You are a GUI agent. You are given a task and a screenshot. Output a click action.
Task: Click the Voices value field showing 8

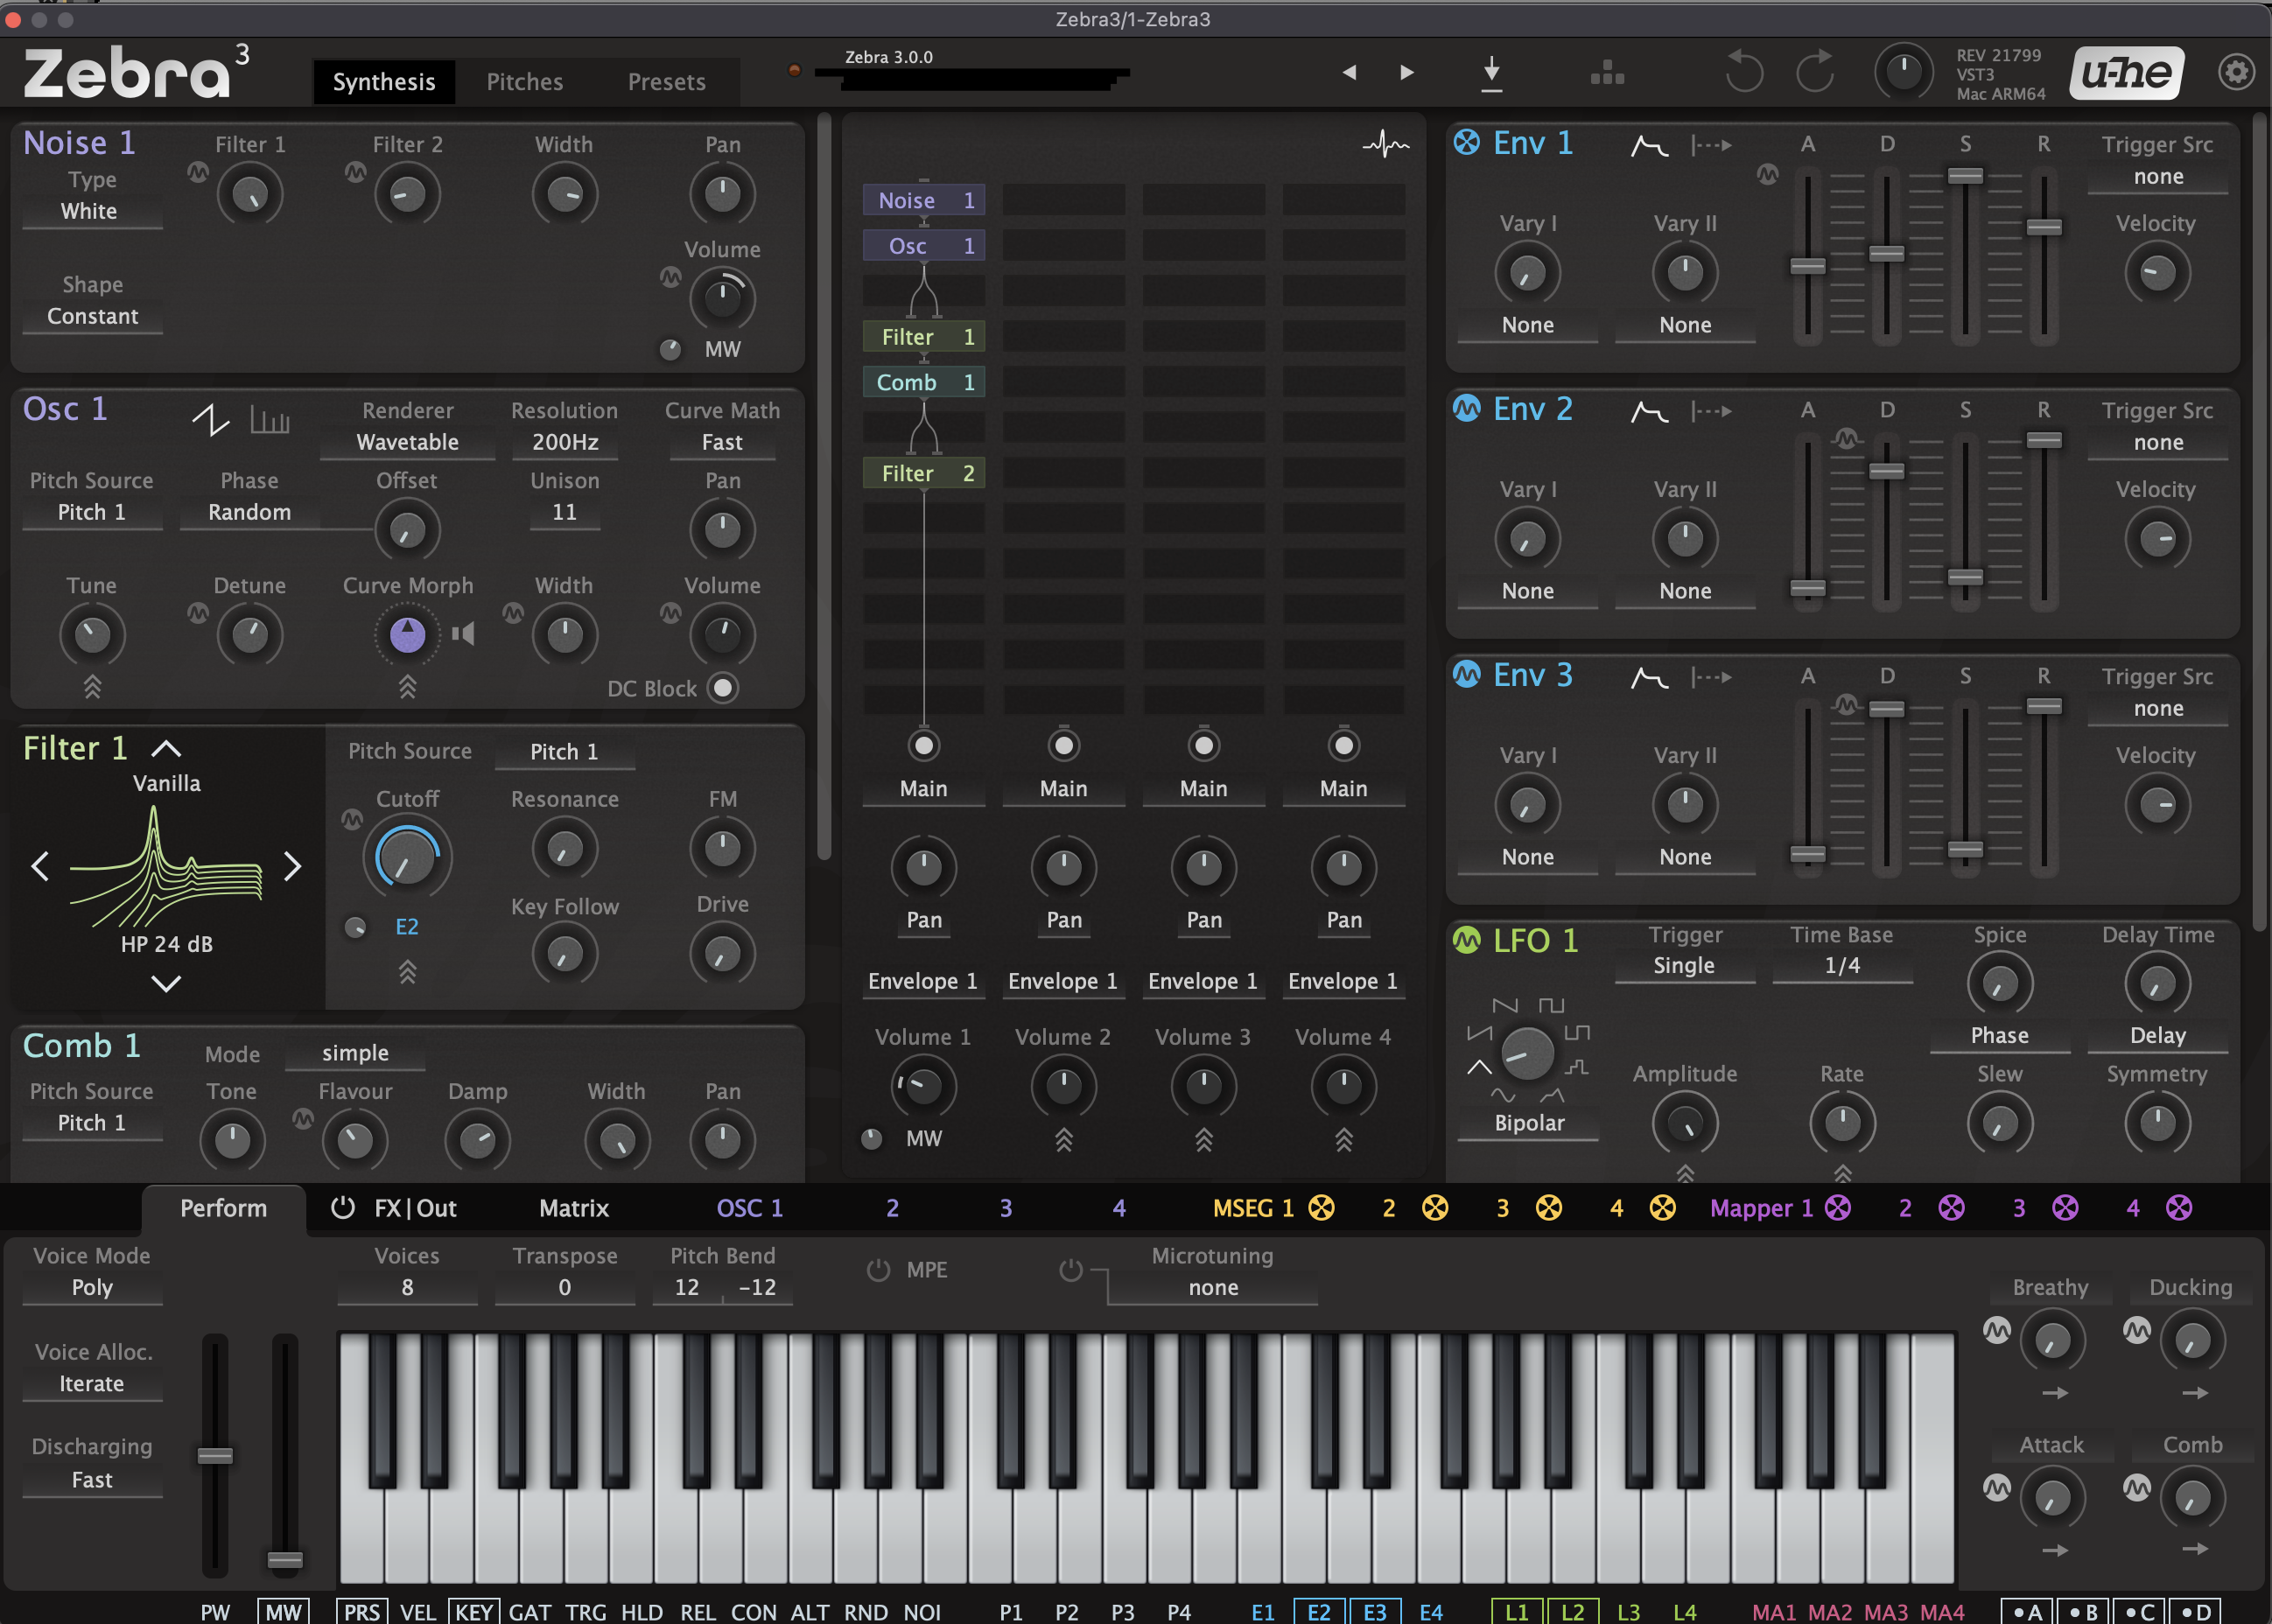tap(407, 1288)
